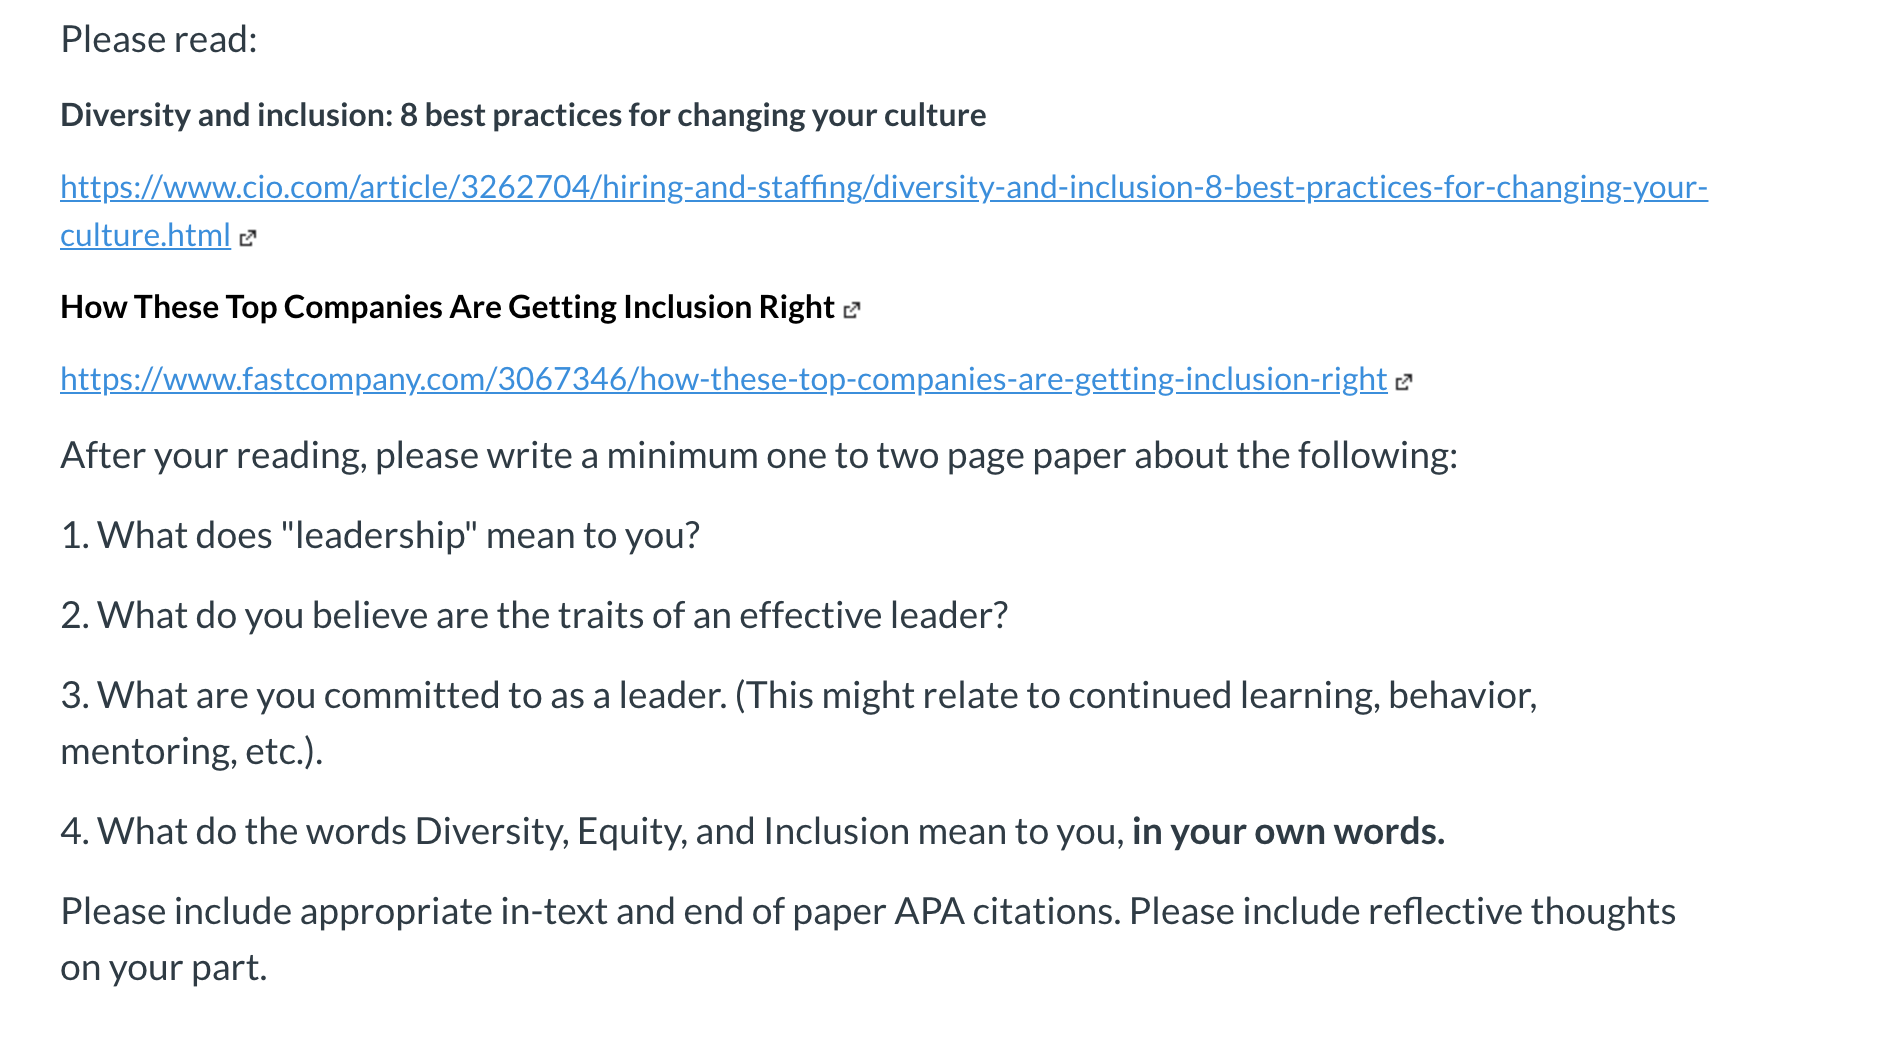The height and width of the screenshot is (1054, 1900).
Task: Click the bold heading 'Diversity and inclusion: 8 best practices'
Action: pos(523,115)
